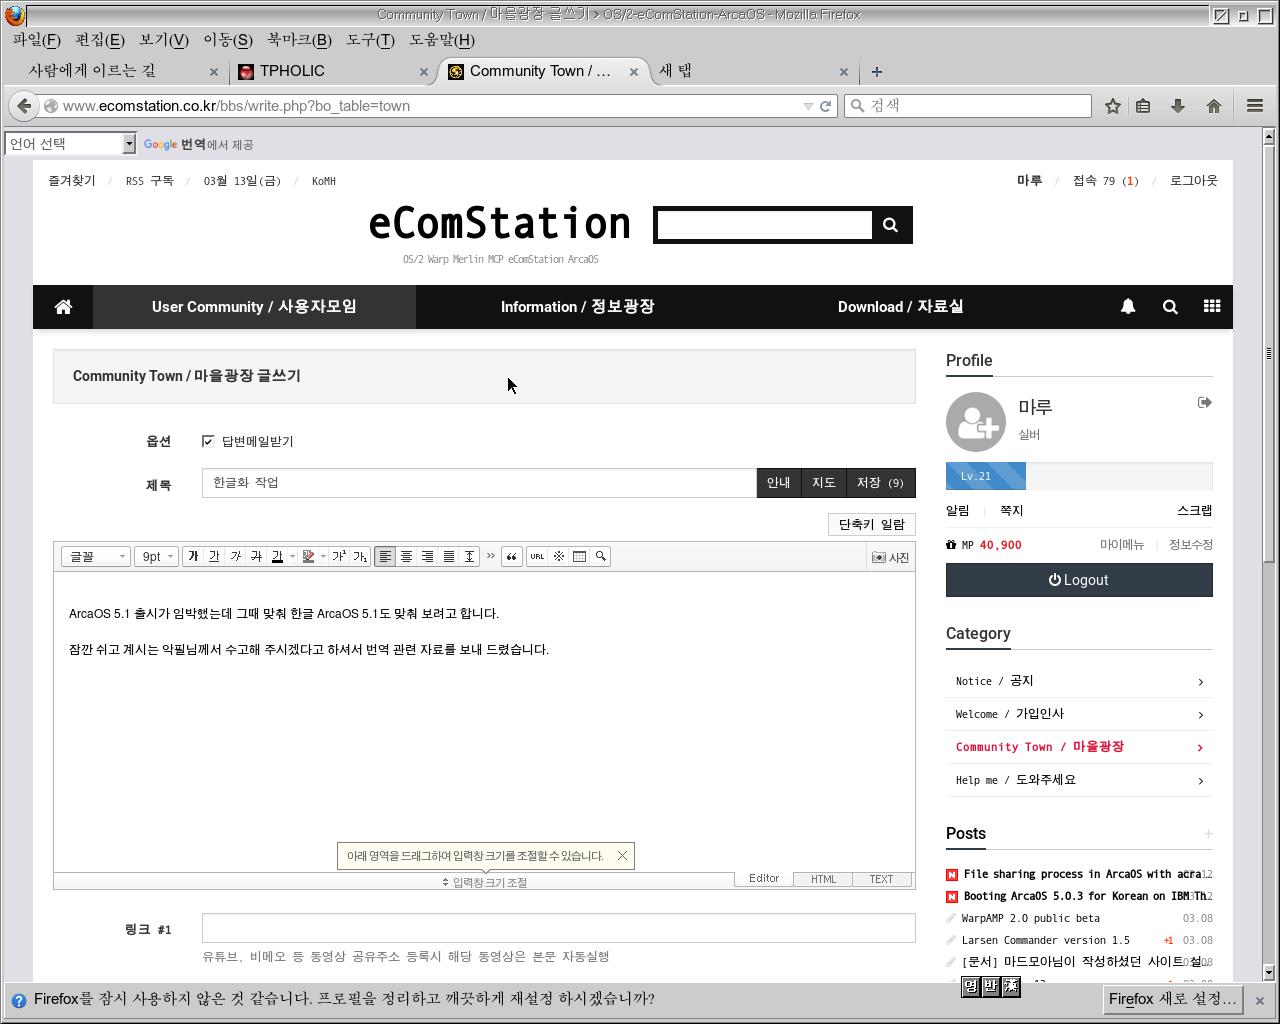The height and width of the screenshot is (1024, 1280).
Task: Switch to Editor mode tab
Action: click(x=764, y=879)
